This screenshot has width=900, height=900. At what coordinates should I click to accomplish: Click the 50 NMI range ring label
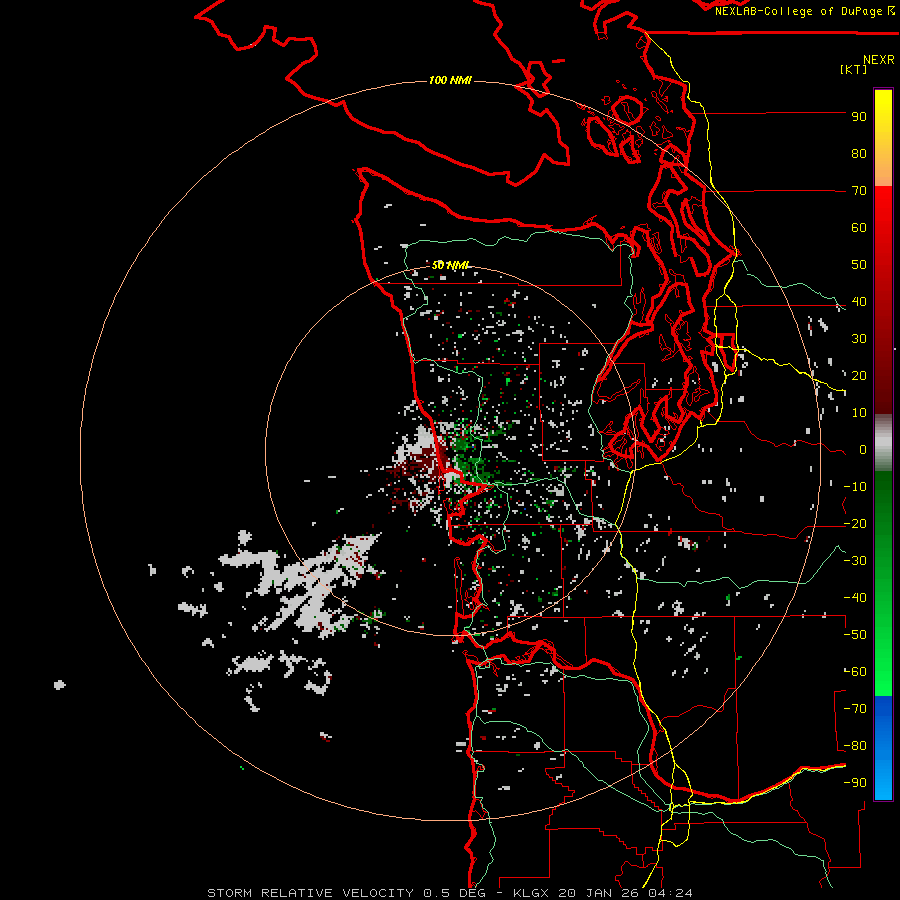[x=451, y=265]
